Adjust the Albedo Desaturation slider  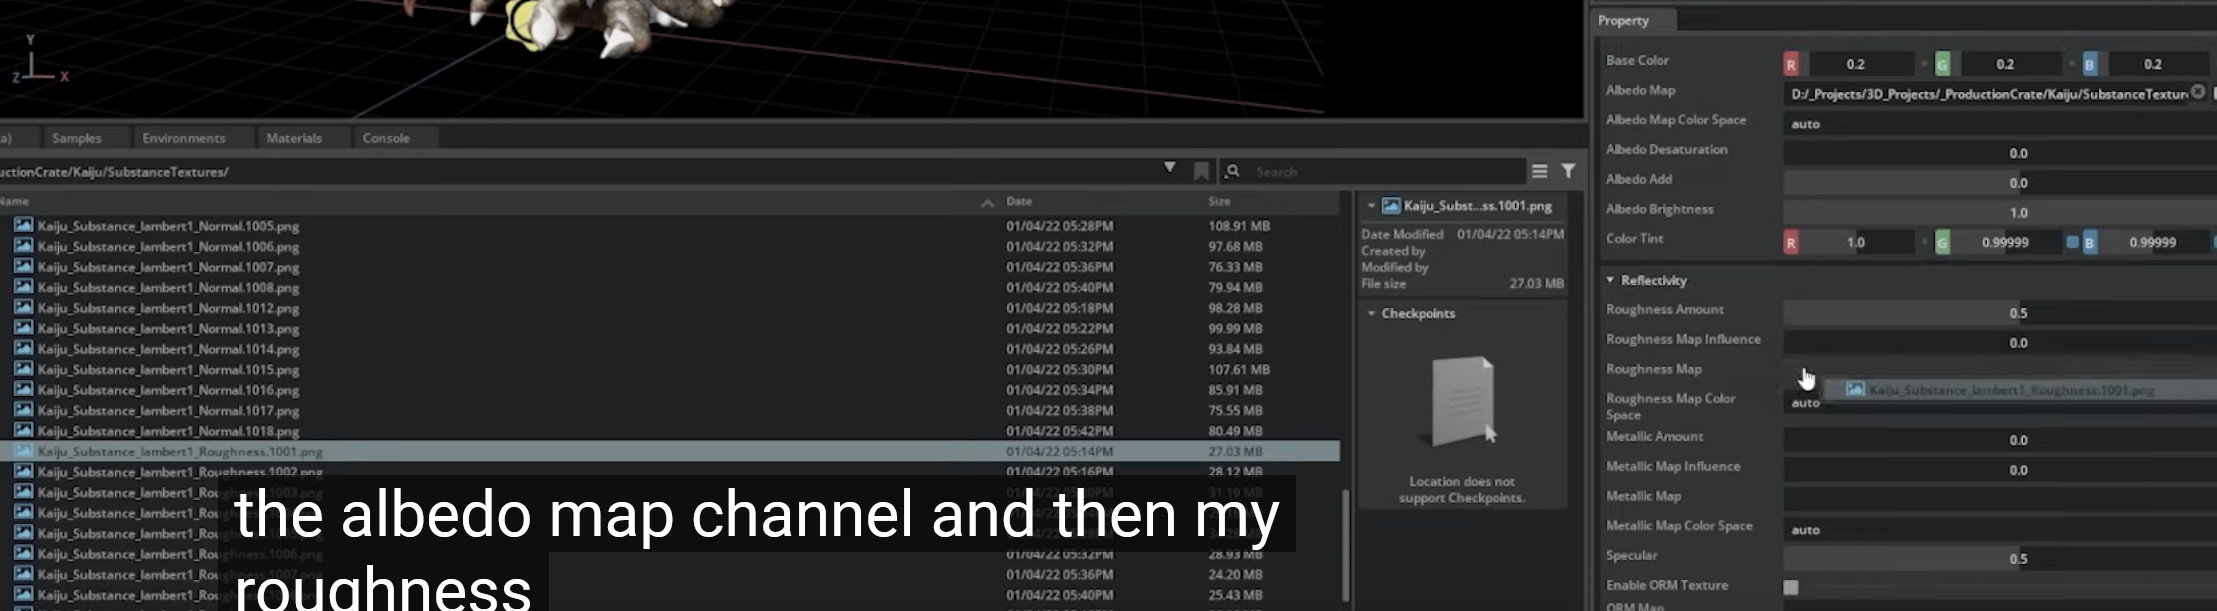tap(2000, 153)
